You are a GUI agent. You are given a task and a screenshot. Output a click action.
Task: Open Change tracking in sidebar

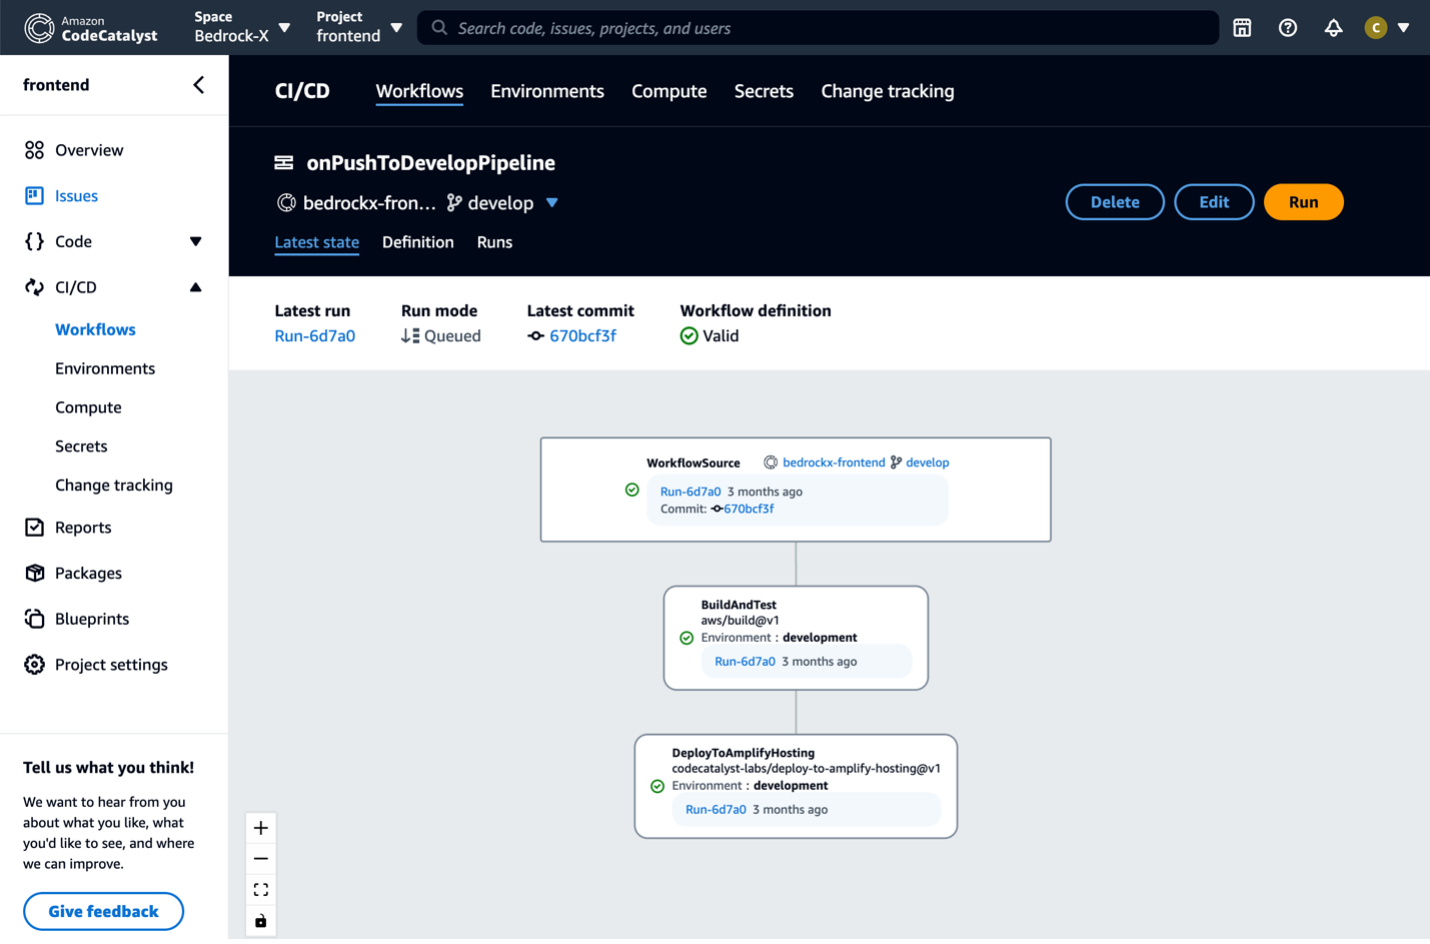point(114,485)
